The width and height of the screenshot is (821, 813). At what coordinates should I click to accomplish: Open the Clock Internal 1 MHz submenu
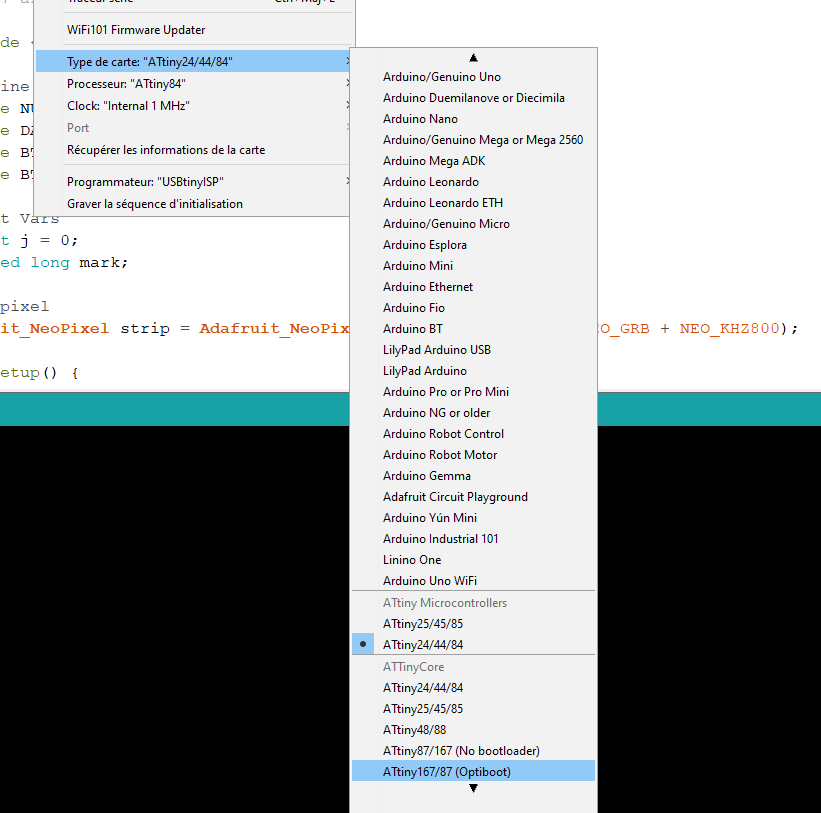click(193, 106)
